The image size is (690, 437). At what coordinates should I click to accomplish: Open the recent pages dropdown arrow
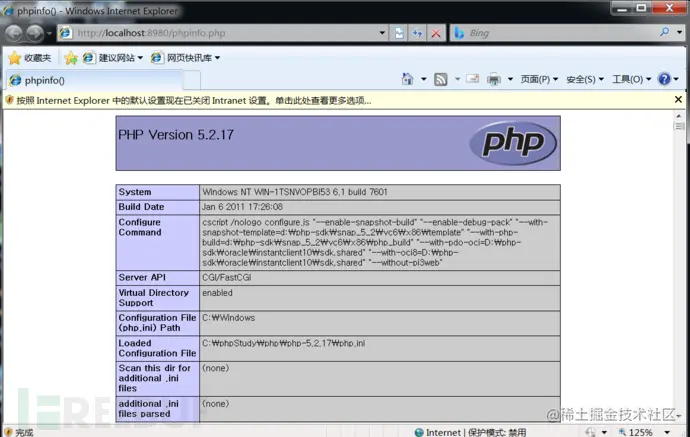click(49, 33)
